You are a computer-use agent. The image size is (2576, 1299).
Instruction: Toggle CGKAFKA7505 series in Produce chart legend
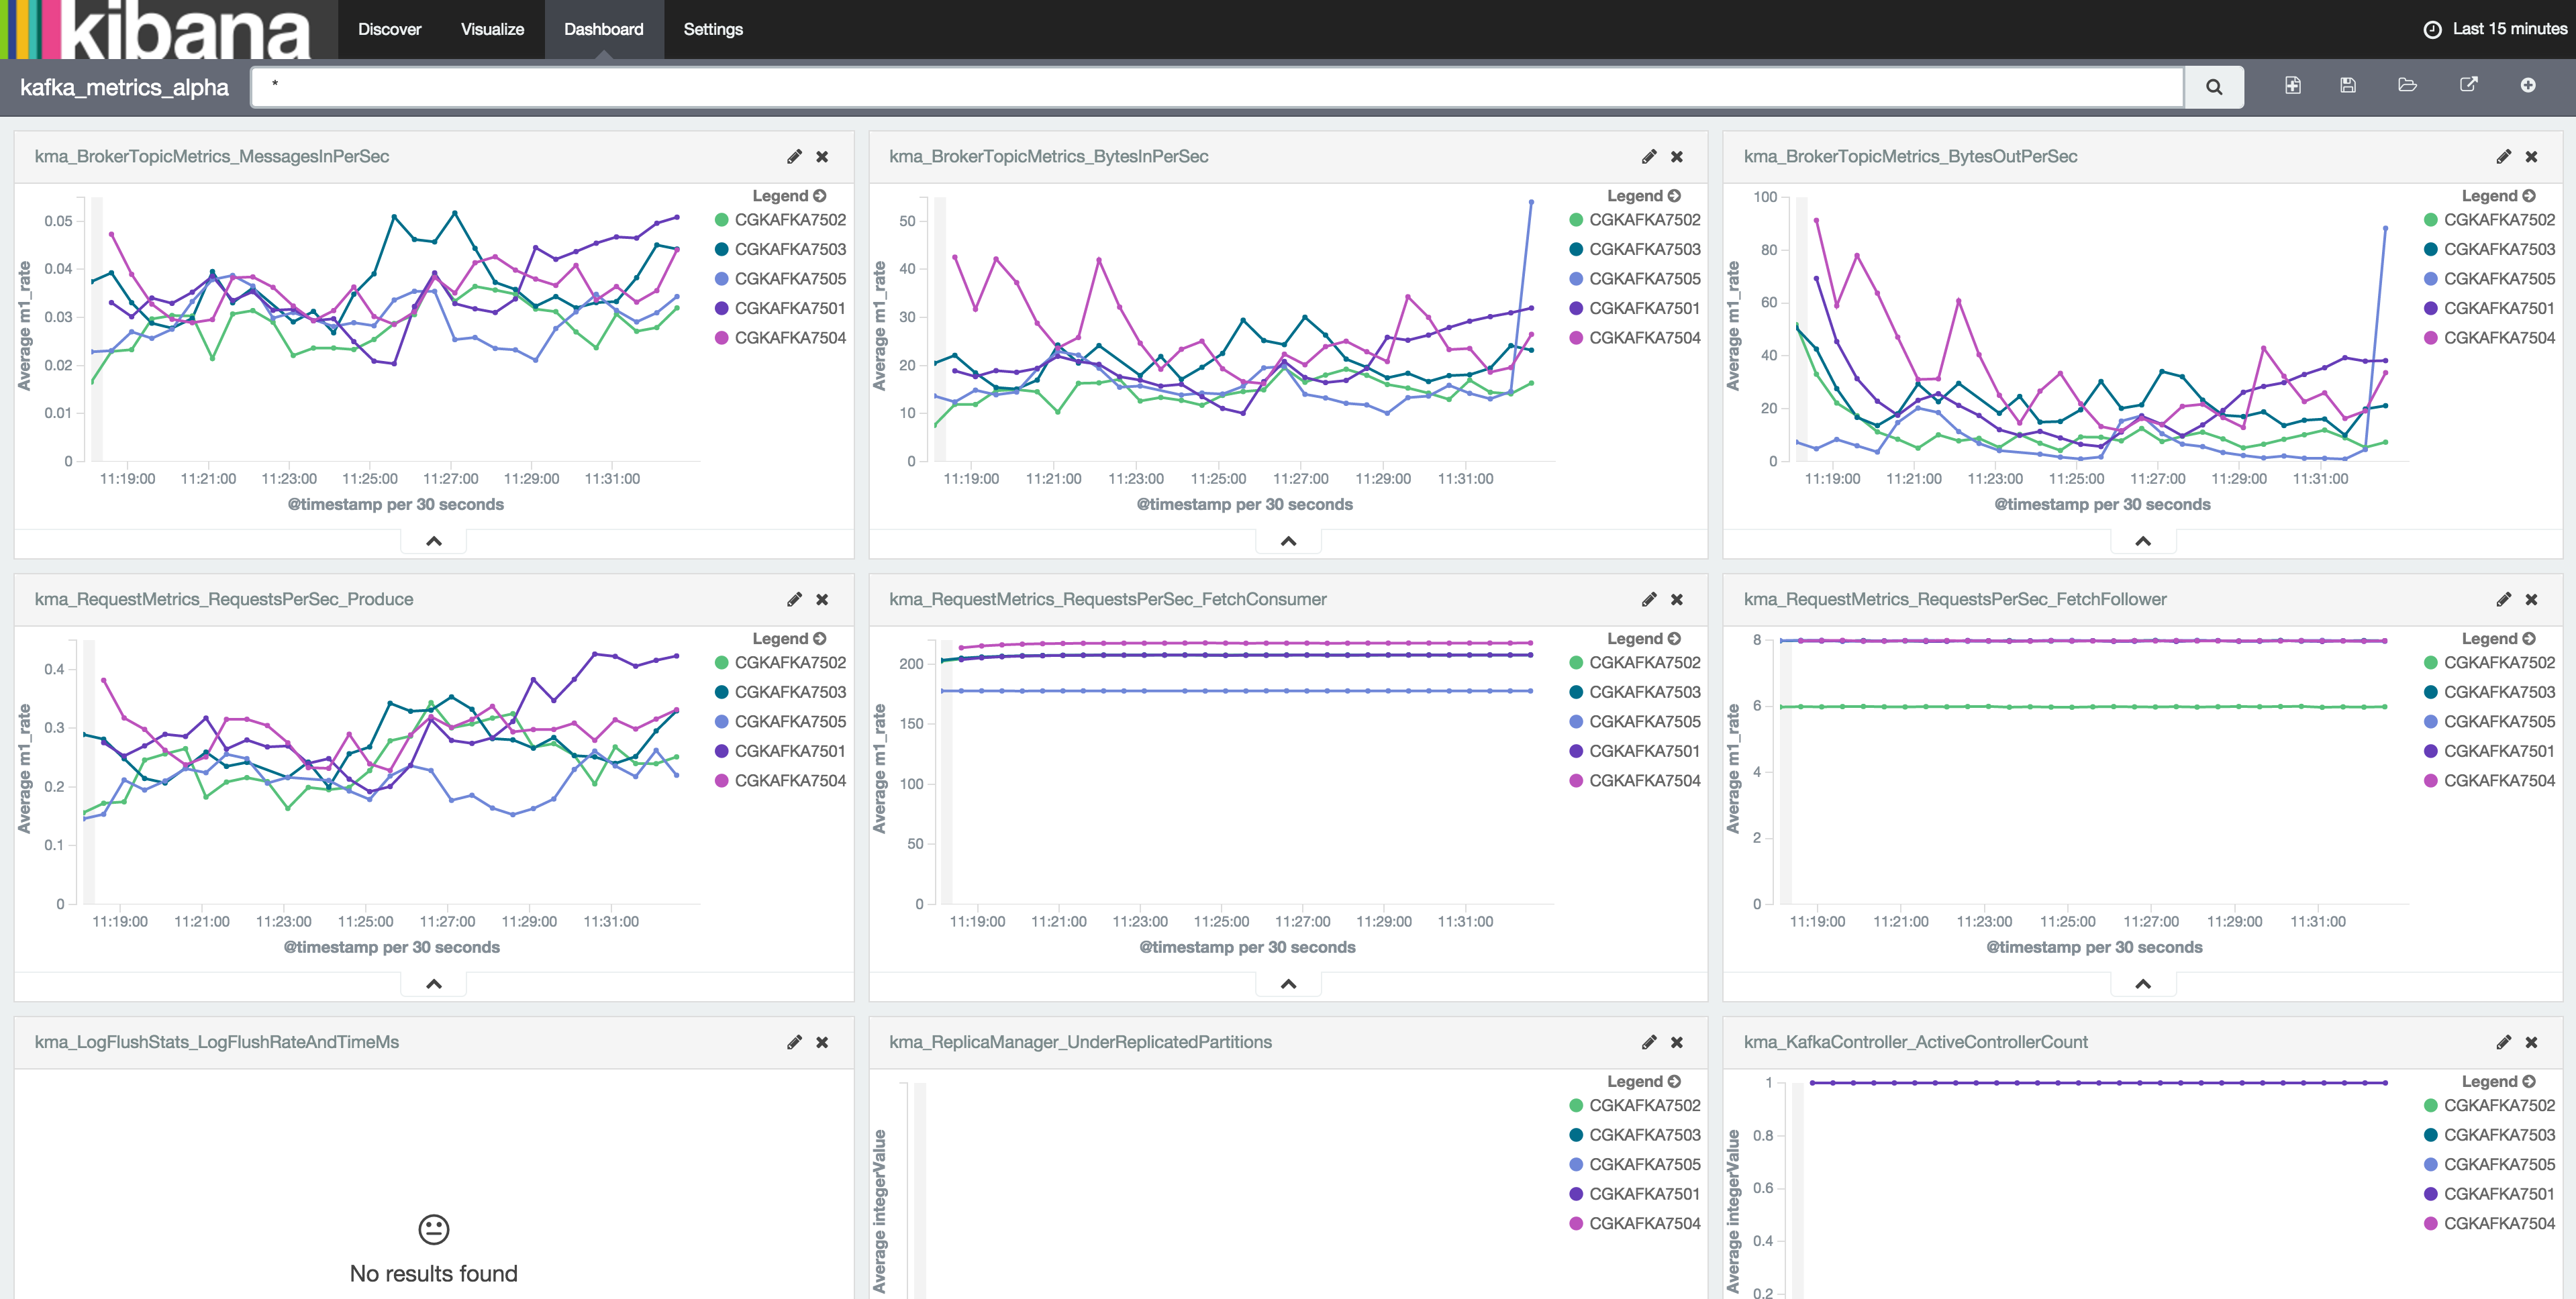(x=789, y=722)
